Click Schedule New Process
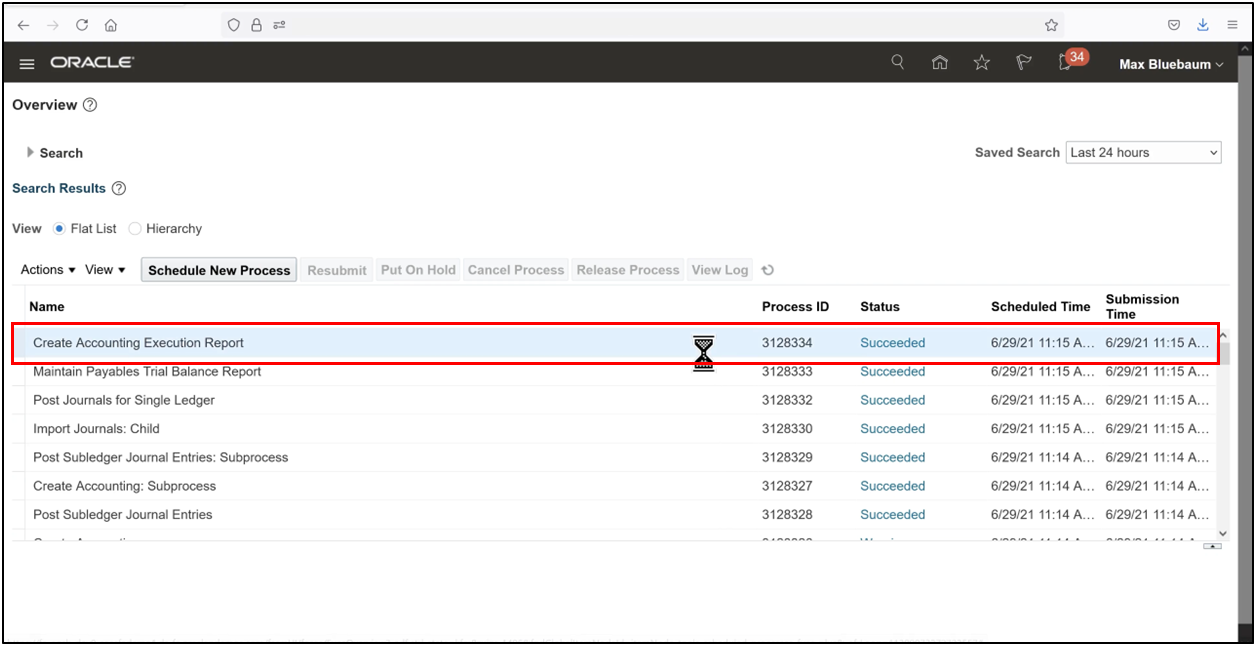Viewport: 1256px width, 648px height. click(x=218, y=269)
